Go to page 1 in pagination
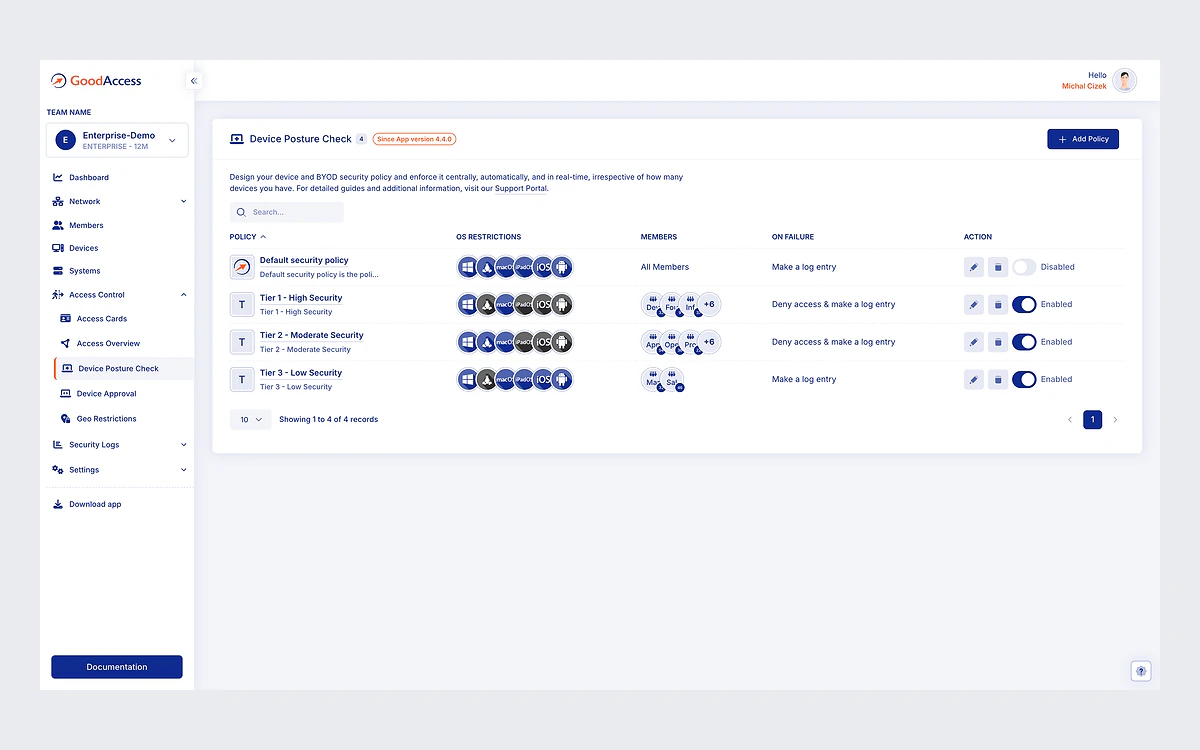The width and height of the screenshot is (1200, 750). [1093, 420]
